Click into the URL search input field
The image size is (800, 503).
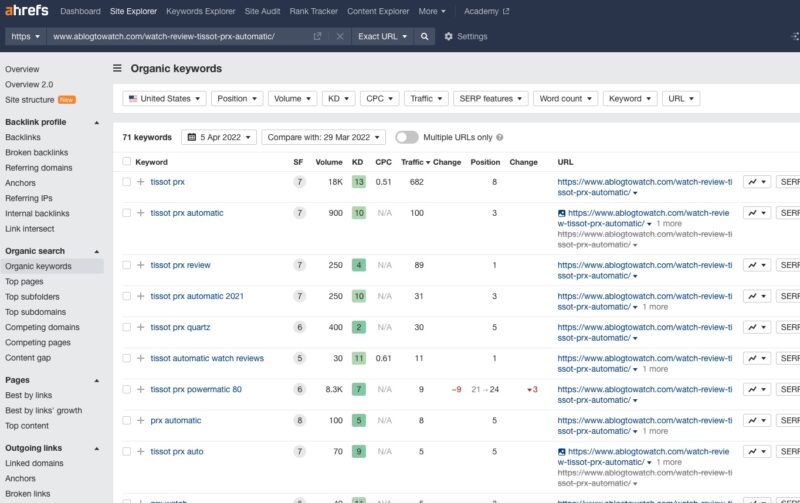[179, 36]
